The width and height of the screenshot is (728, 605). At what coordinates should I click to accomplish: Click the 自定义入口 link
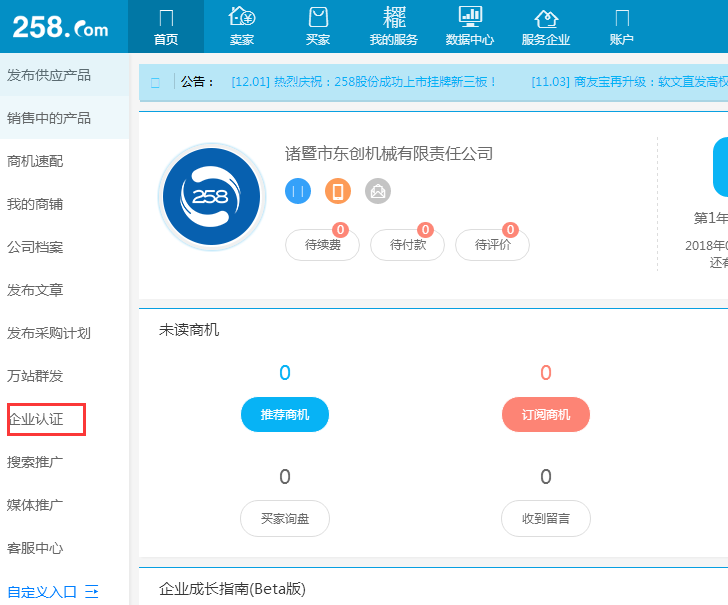coord(42,592)
